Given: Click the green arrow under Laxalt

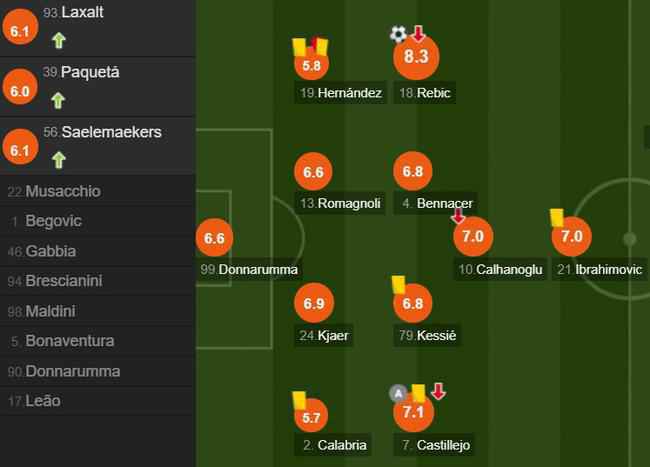Looking at the screenshot, I should pos(59,41).
